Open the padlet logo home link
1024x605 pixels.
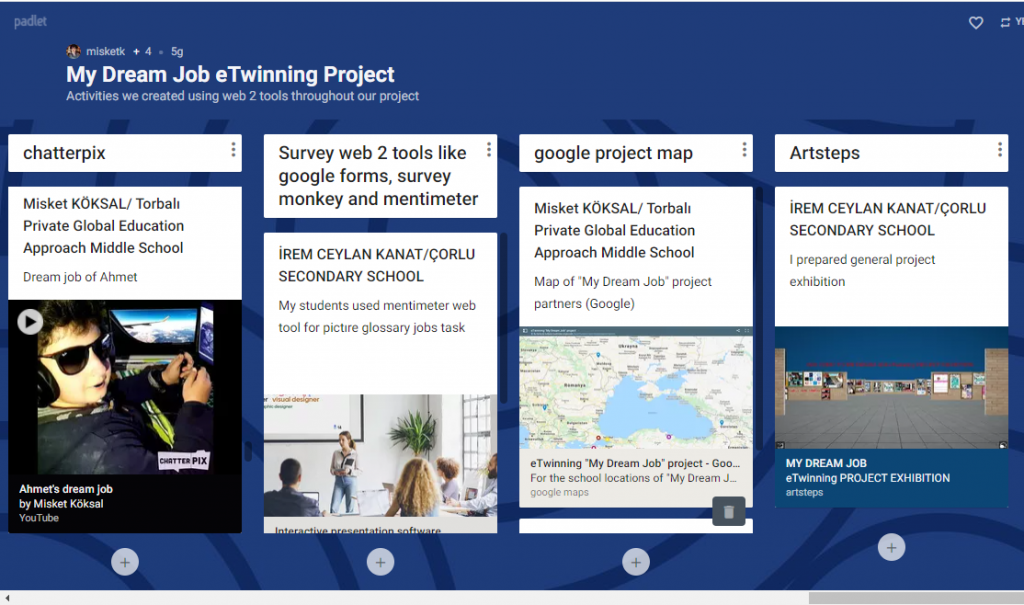pyautogui.click(x=30, y=22)
